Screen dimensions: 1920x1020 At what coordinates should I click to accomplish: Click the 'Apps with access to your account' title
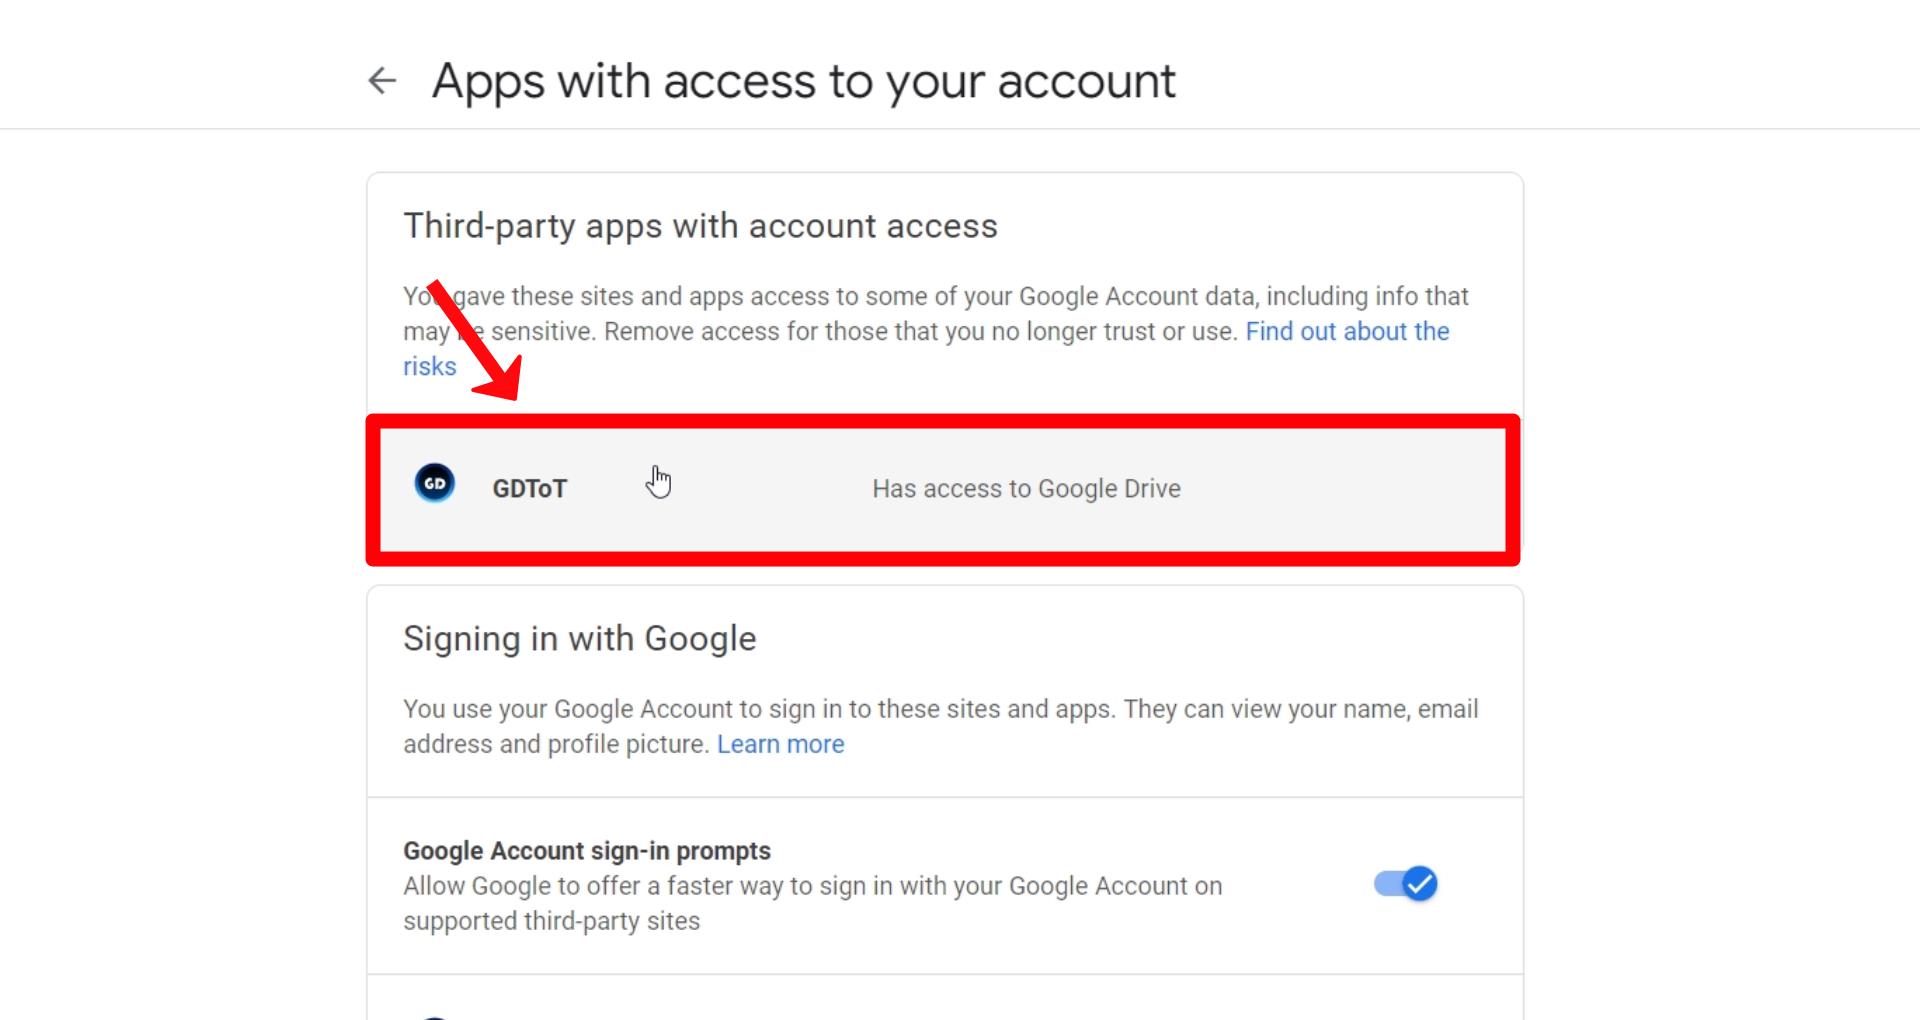click(x=803, y=81)
